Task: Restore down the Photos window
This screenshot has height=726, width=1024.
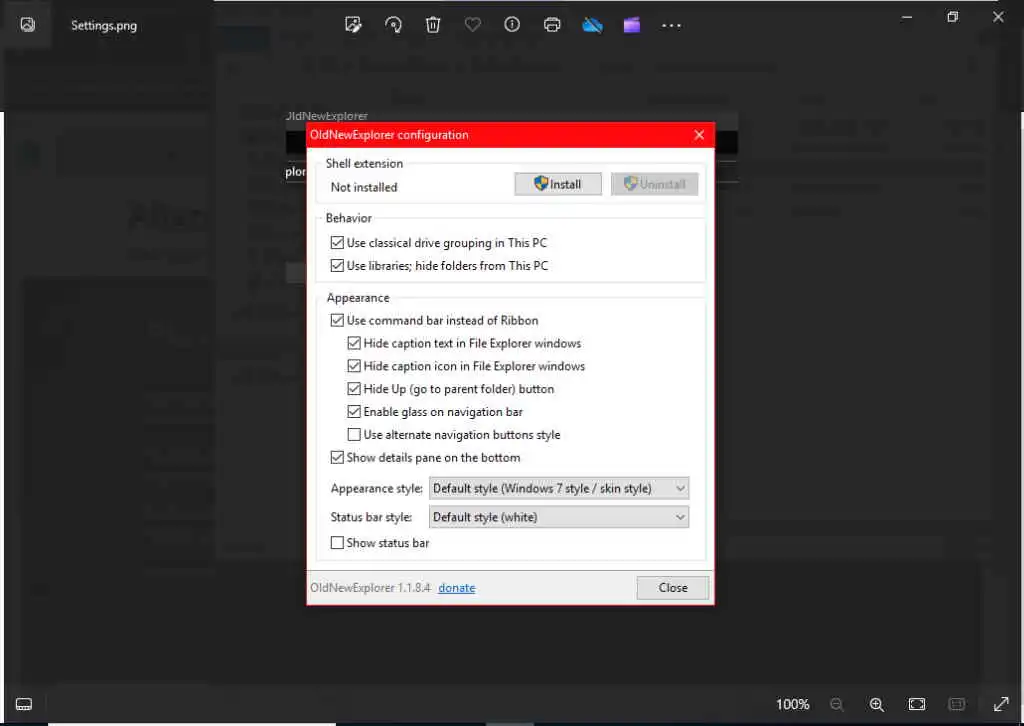Action: tap(953, 18)
